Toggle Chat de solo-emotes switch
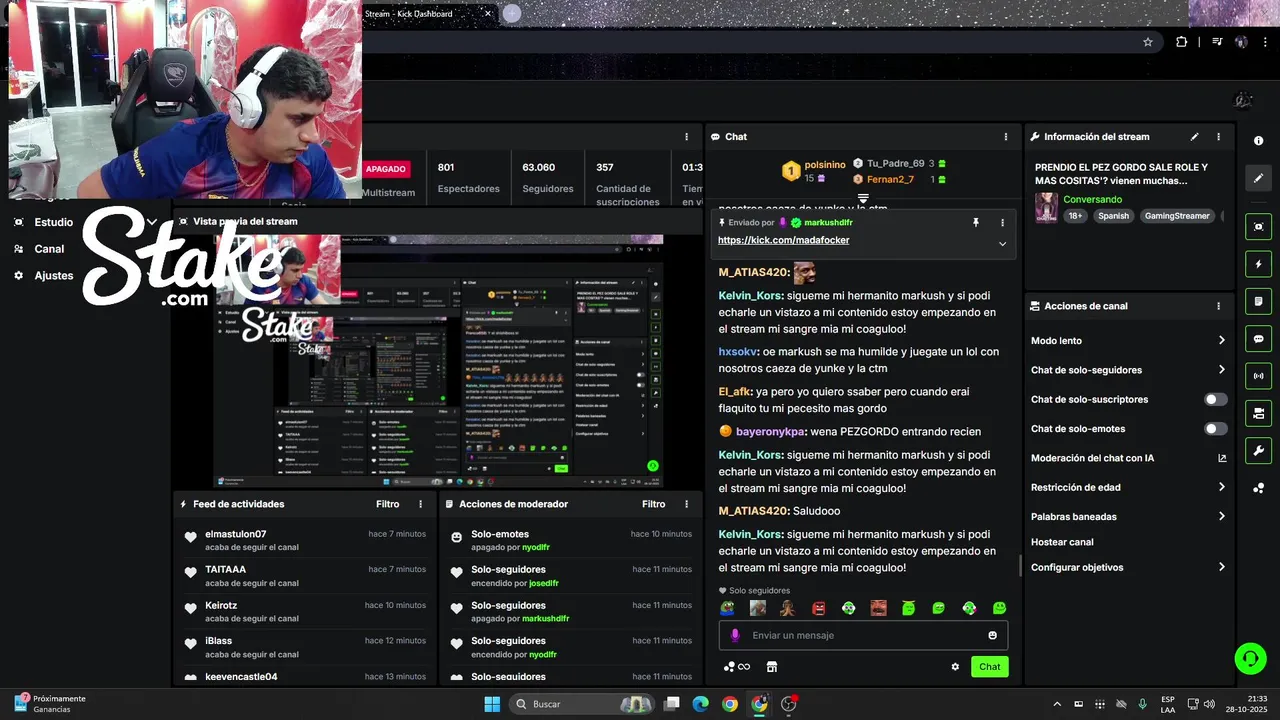 [1215, 429]
